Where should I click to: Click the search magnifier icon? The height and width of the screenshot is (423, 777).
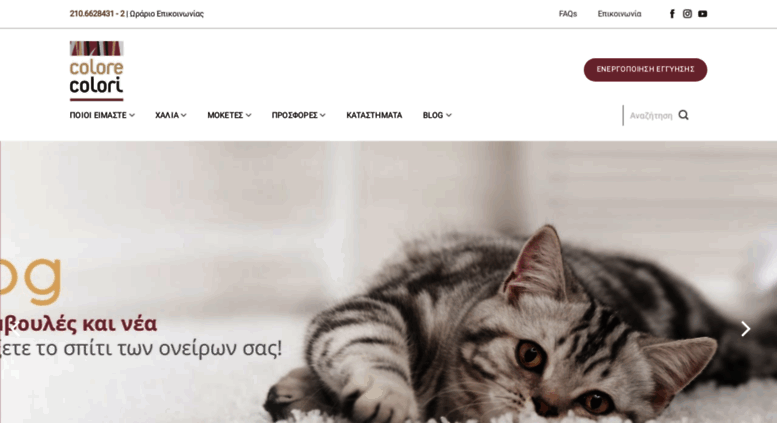pyautogui.click(x=683, y=115)
